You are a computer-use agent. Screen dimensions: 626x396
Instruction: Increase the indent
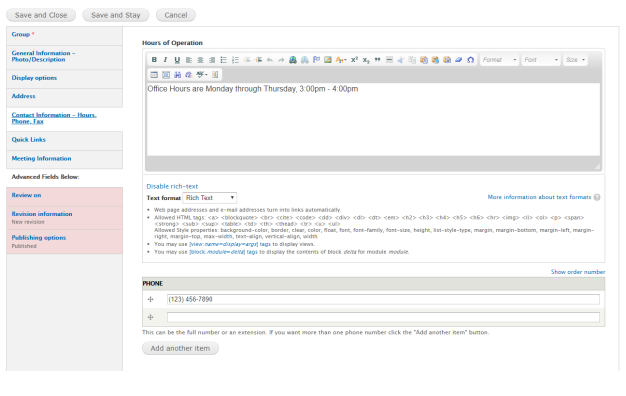[258, 60]
